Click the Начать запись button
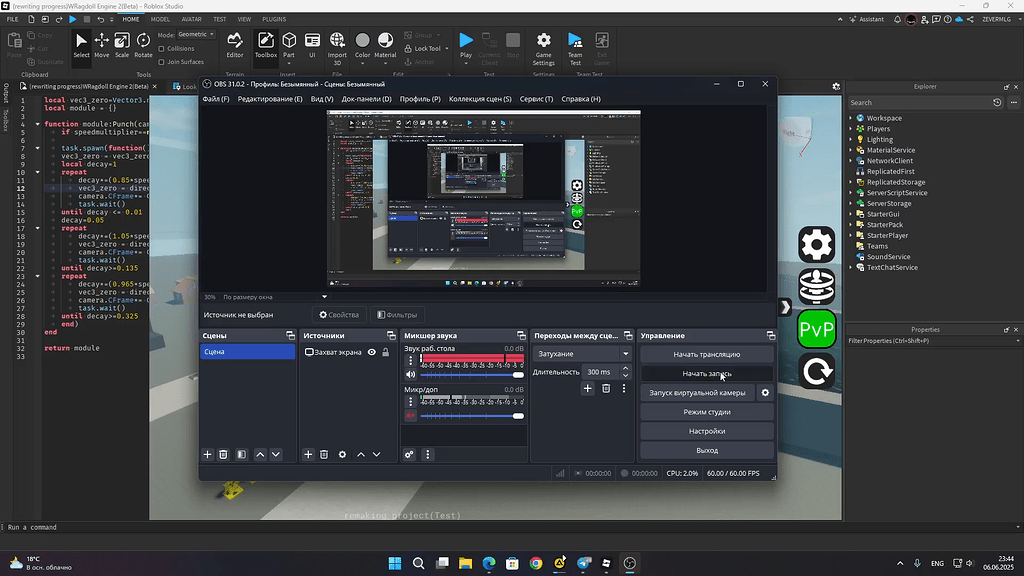1024x576 pixels. pos(708,374)
